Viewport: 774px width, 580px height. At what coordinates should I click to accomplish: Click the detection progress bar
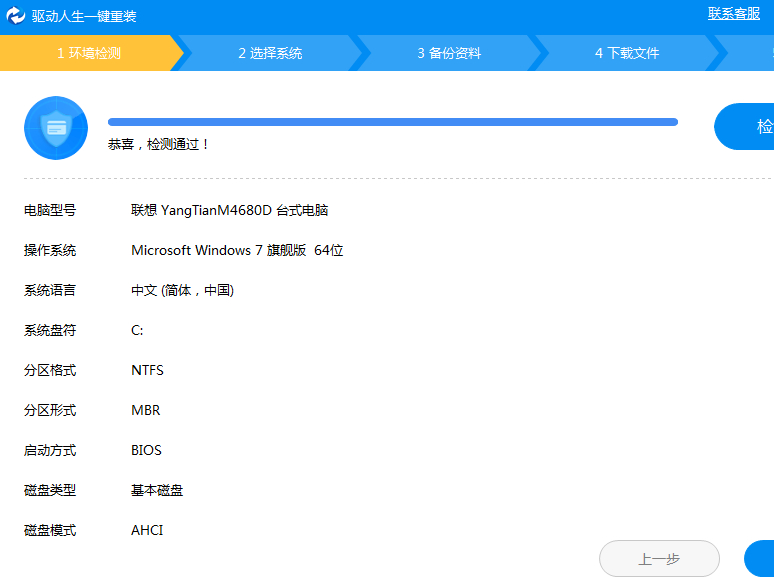tap(393, 122)
